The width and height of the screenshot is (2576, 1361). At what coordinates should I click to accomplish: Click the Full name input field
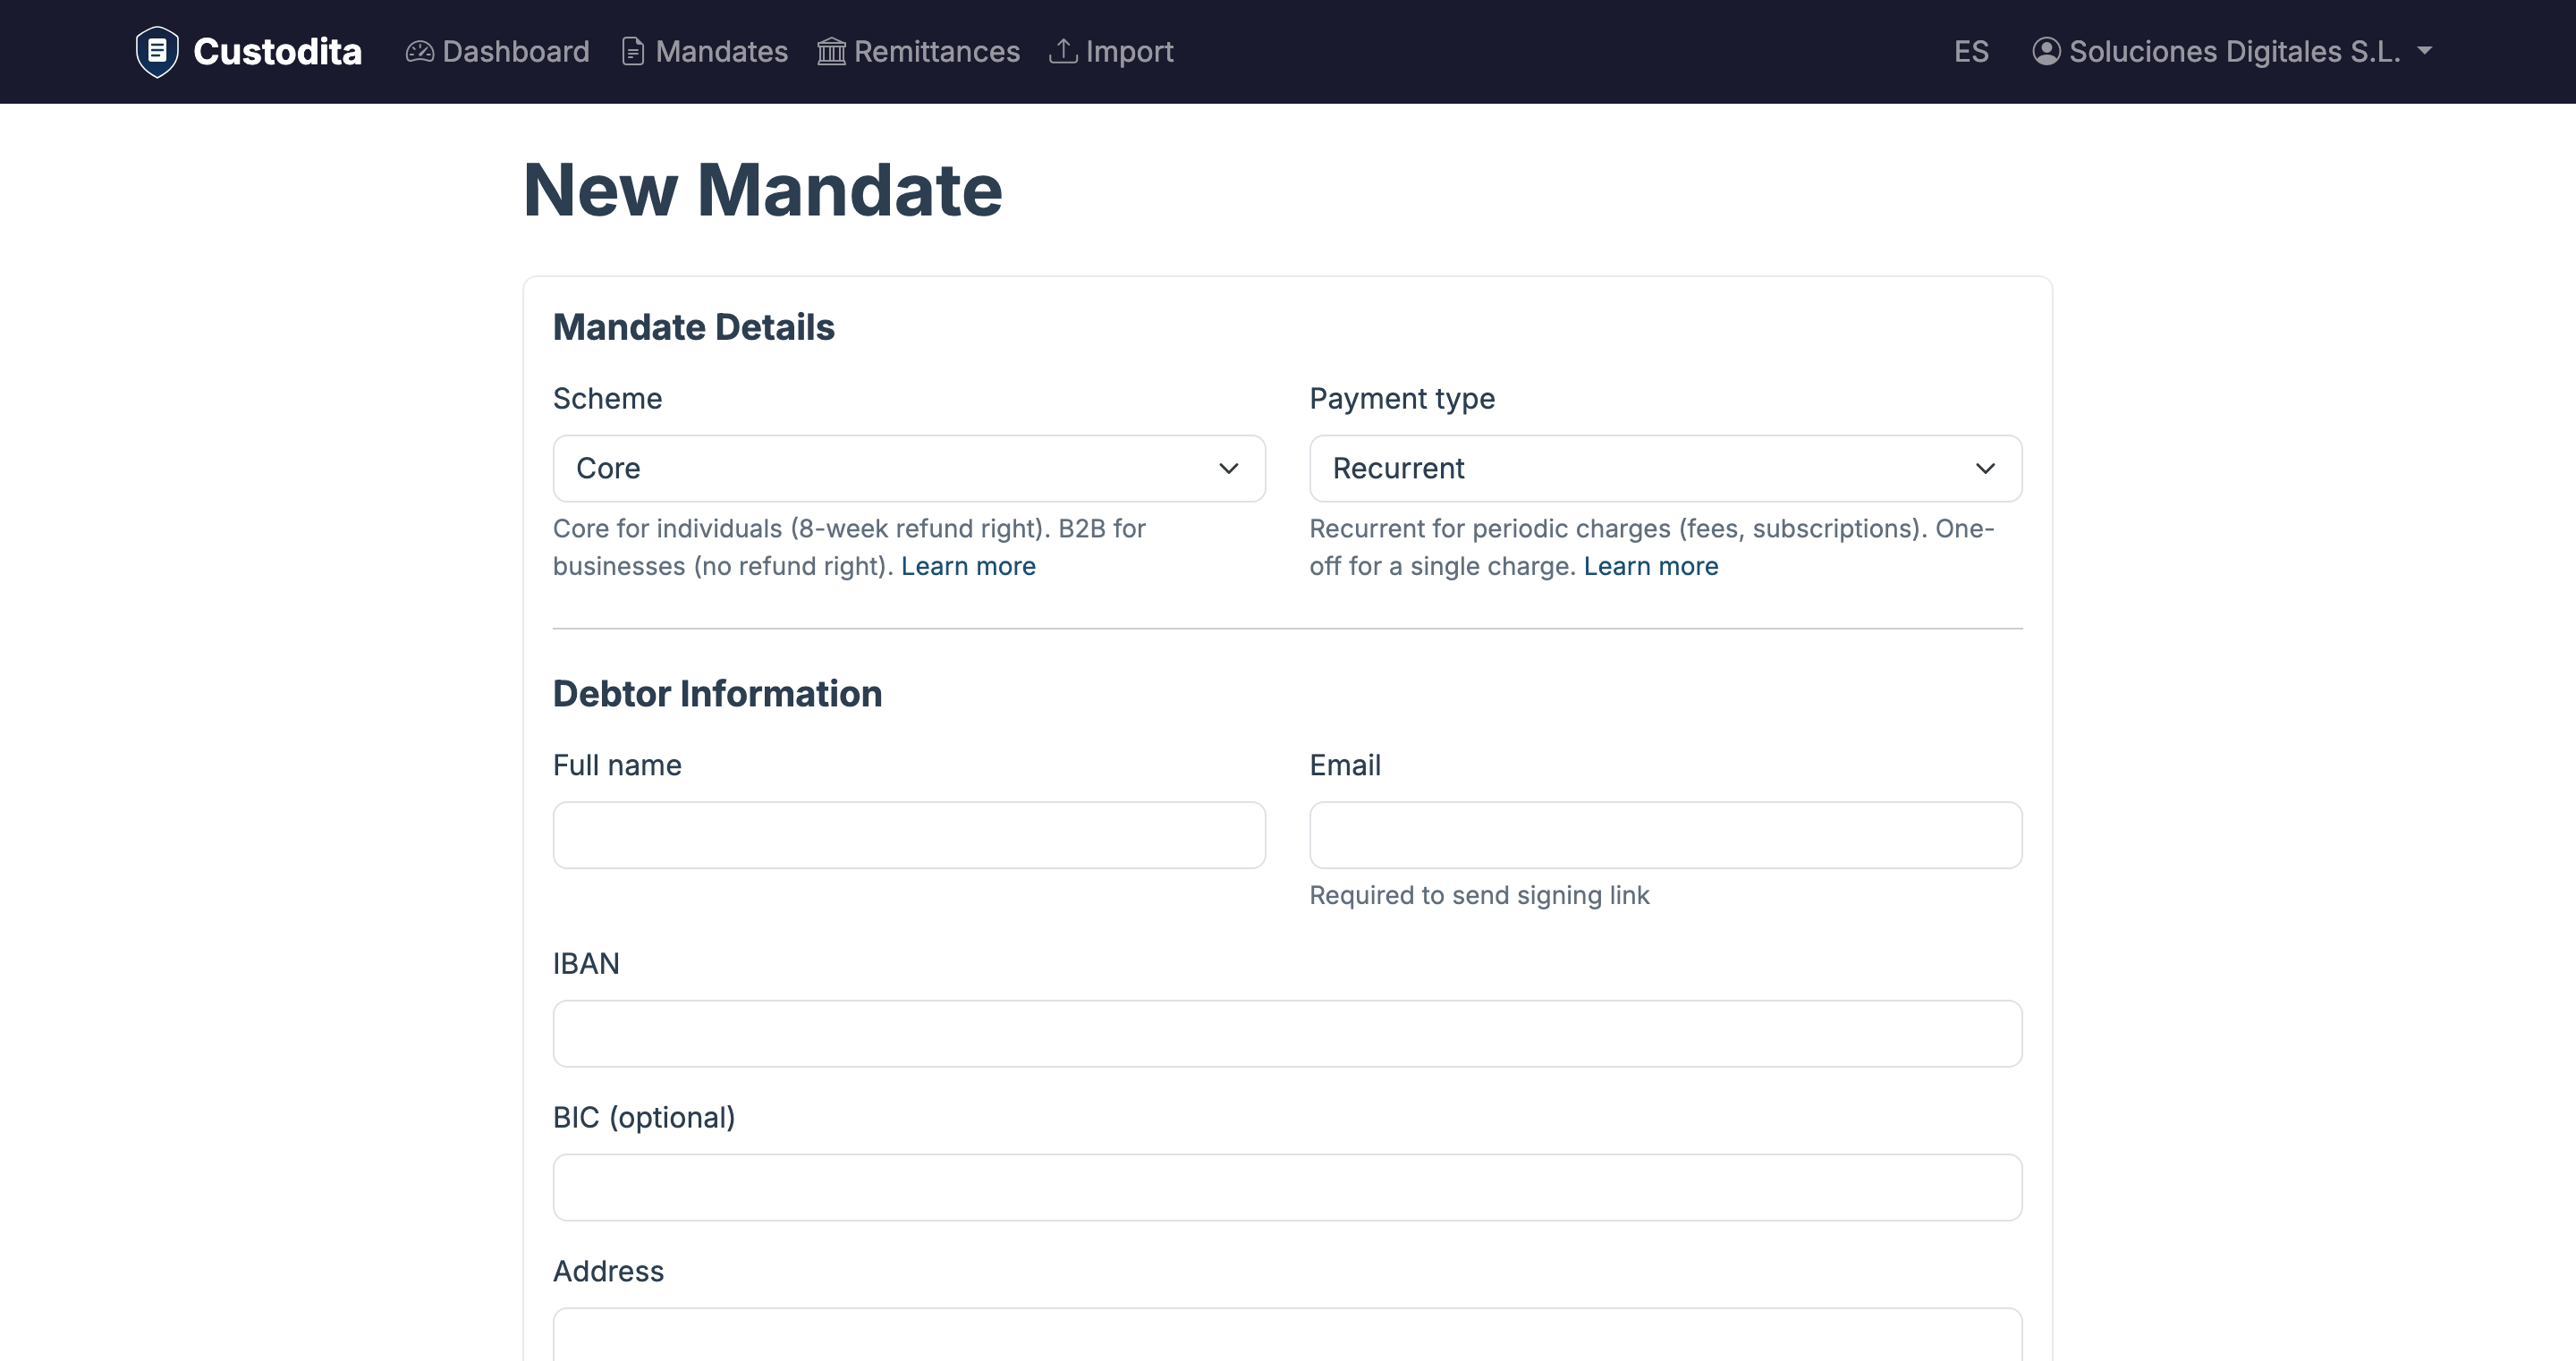tap(908, 834)
